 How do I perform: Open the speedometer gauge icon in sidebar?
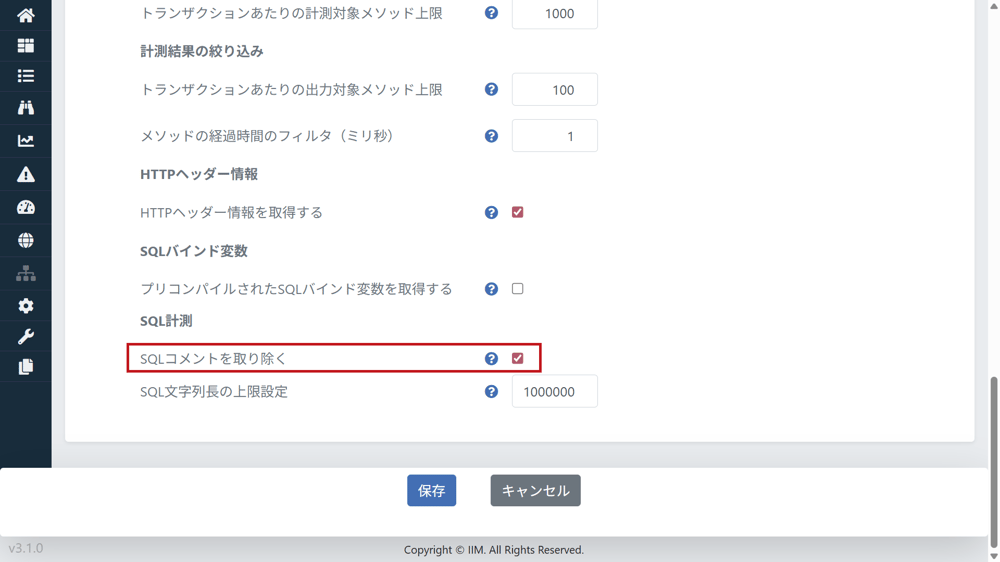click(x=26, y=208)
